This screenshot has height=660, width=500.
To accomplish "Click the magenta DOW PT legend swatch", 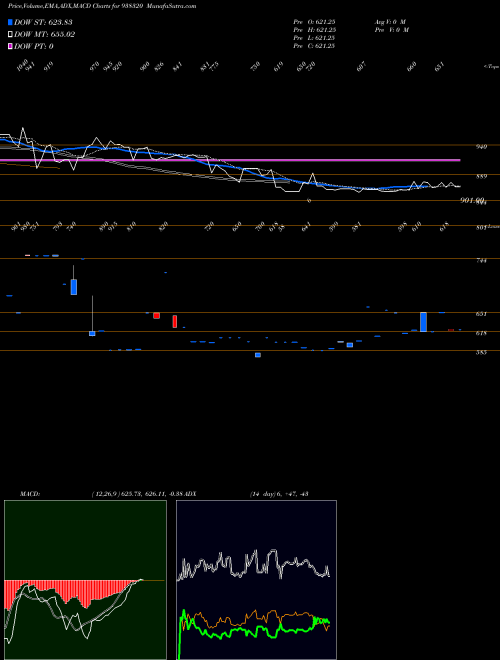I will [10, 46].
